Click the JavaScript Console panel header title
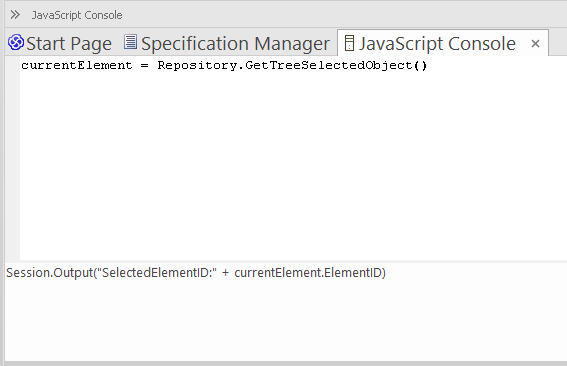 77,15
